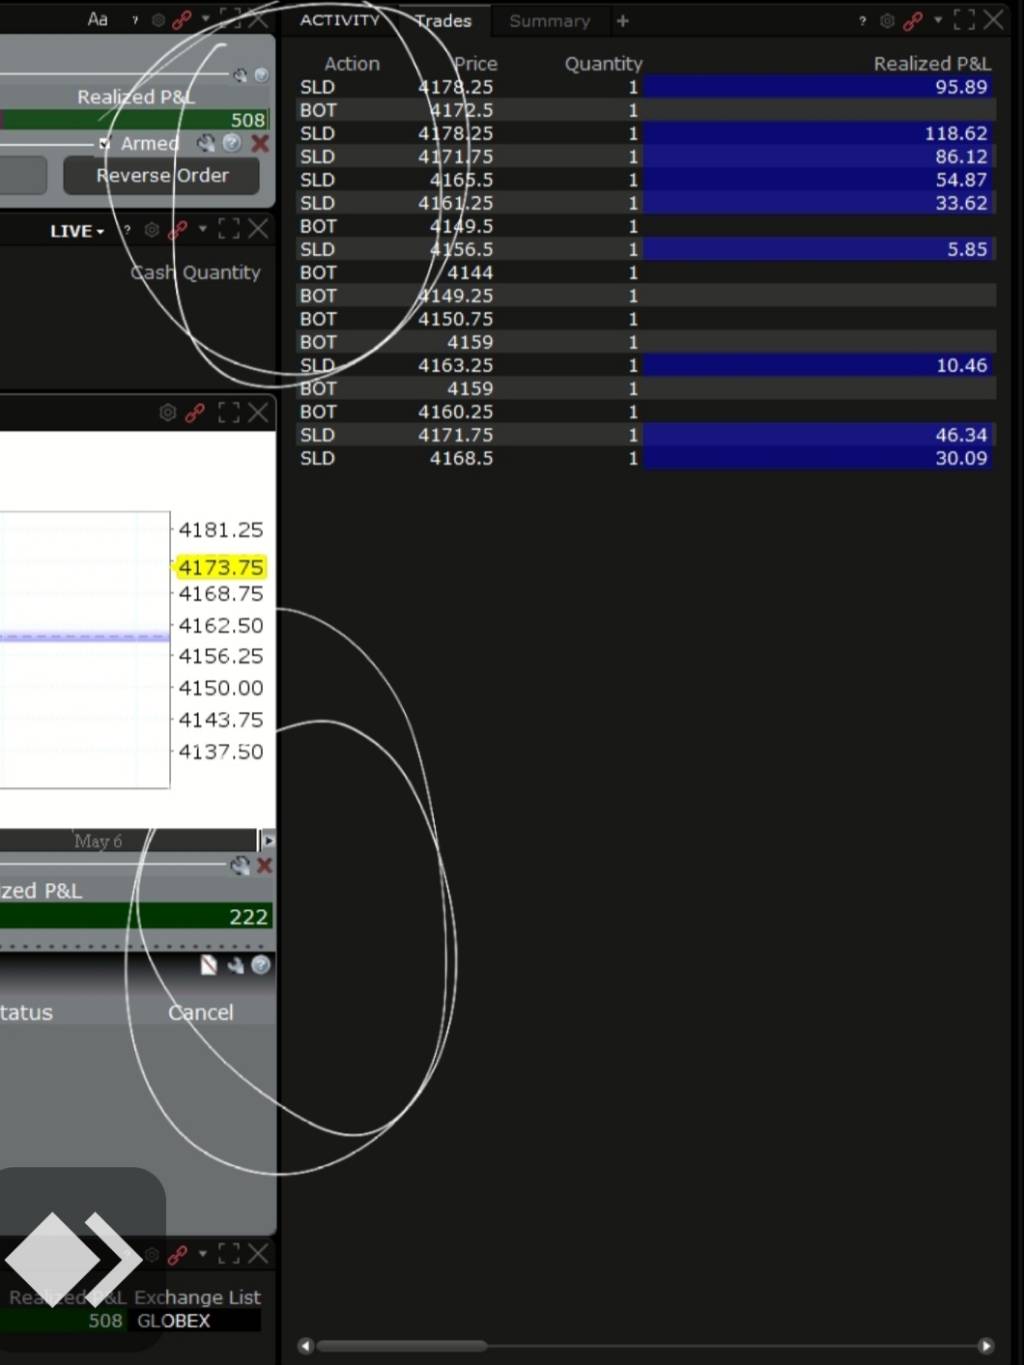Click red link icon above Exchange List

[178, 1254]
